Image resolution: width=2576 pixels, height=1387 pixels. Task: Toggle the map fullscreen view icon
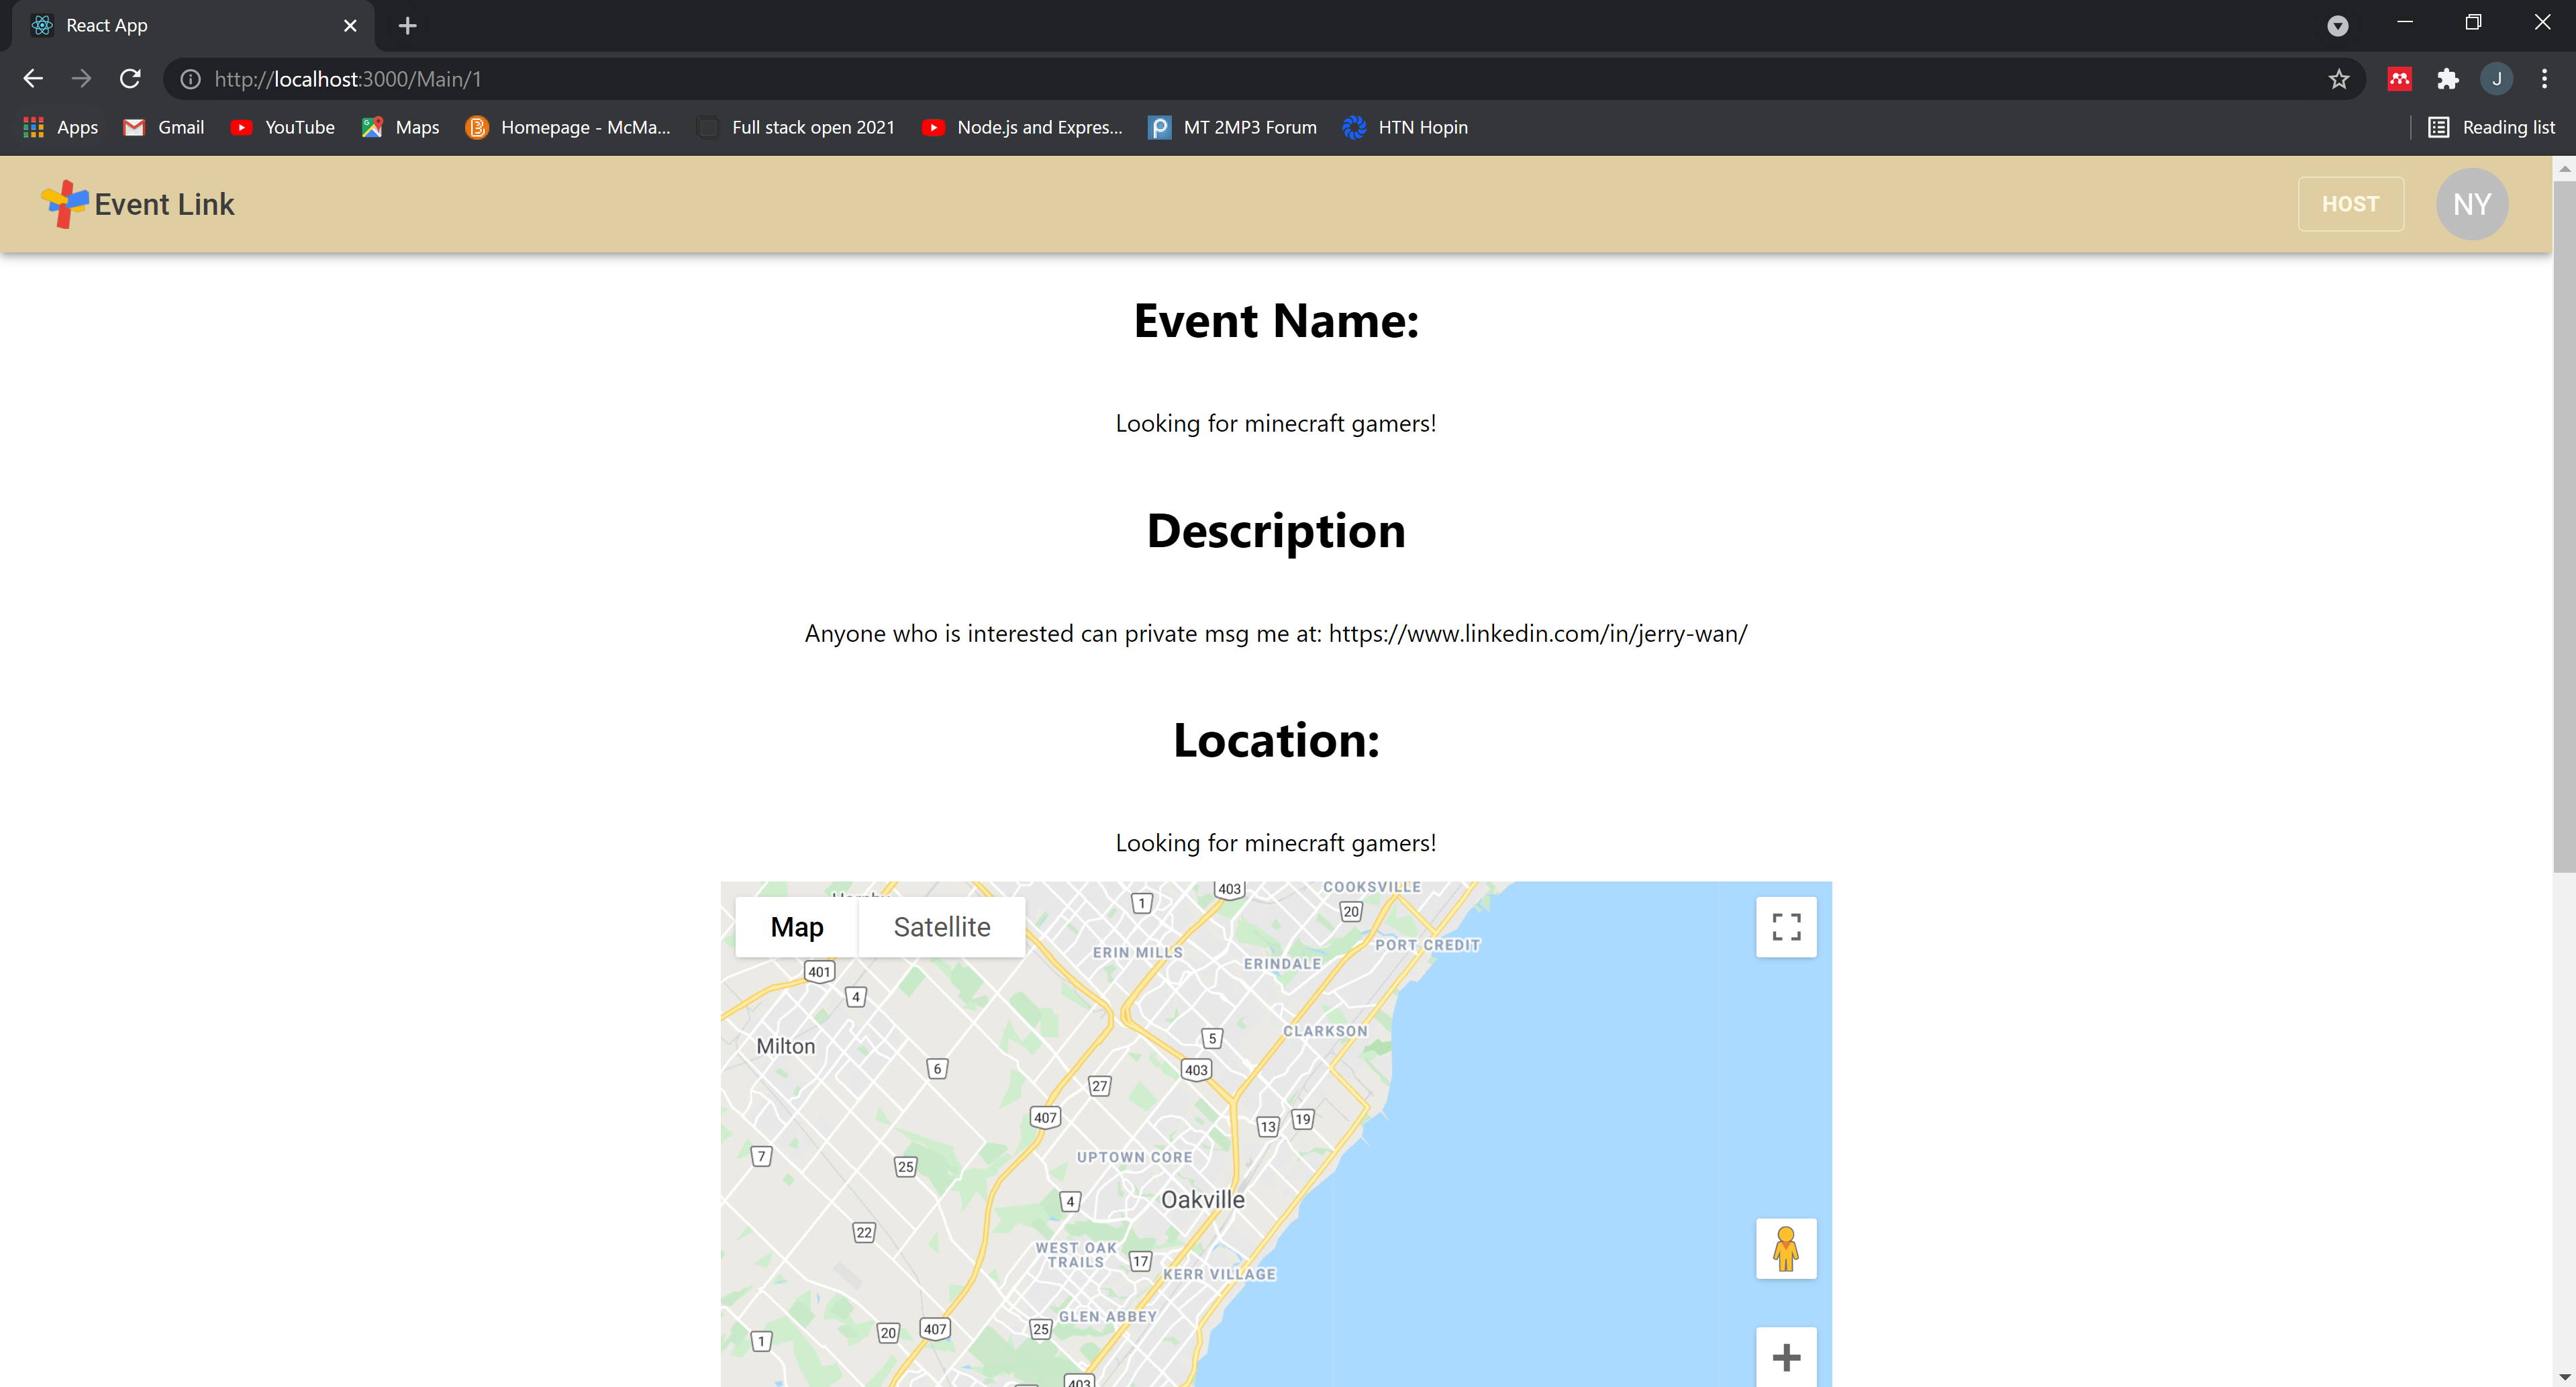click(x=1786, y=927)
